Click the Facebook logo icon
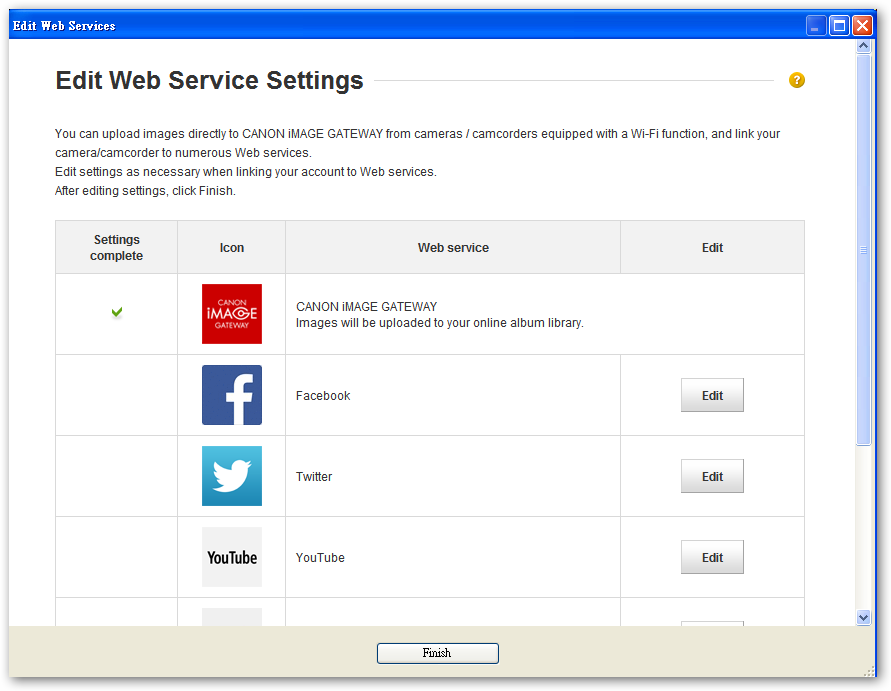891x691 pixels. click(x=232, y=395)
